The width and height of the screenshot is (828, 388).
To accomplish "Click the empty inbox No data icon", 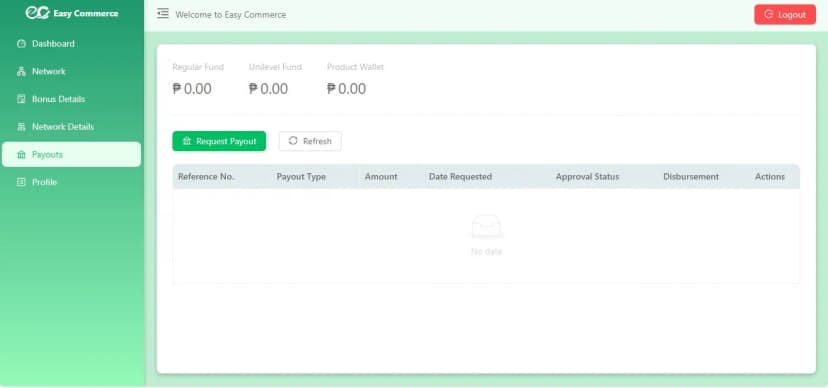I will tap(486, 226).
